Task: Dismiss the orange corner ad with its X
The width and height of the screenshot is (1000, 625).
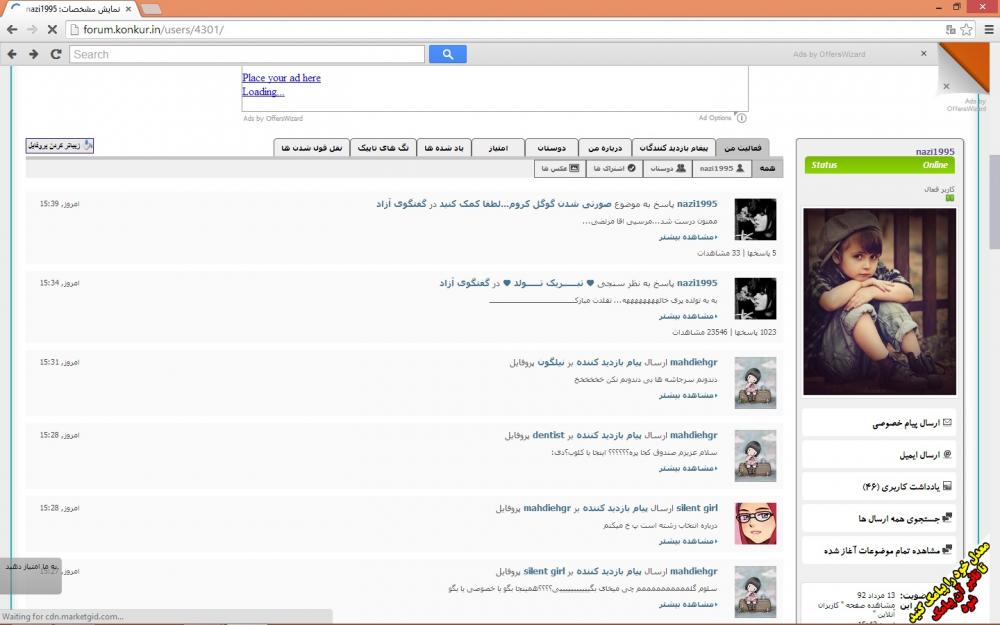Action: pyautogui.click(x=946, y=86)
